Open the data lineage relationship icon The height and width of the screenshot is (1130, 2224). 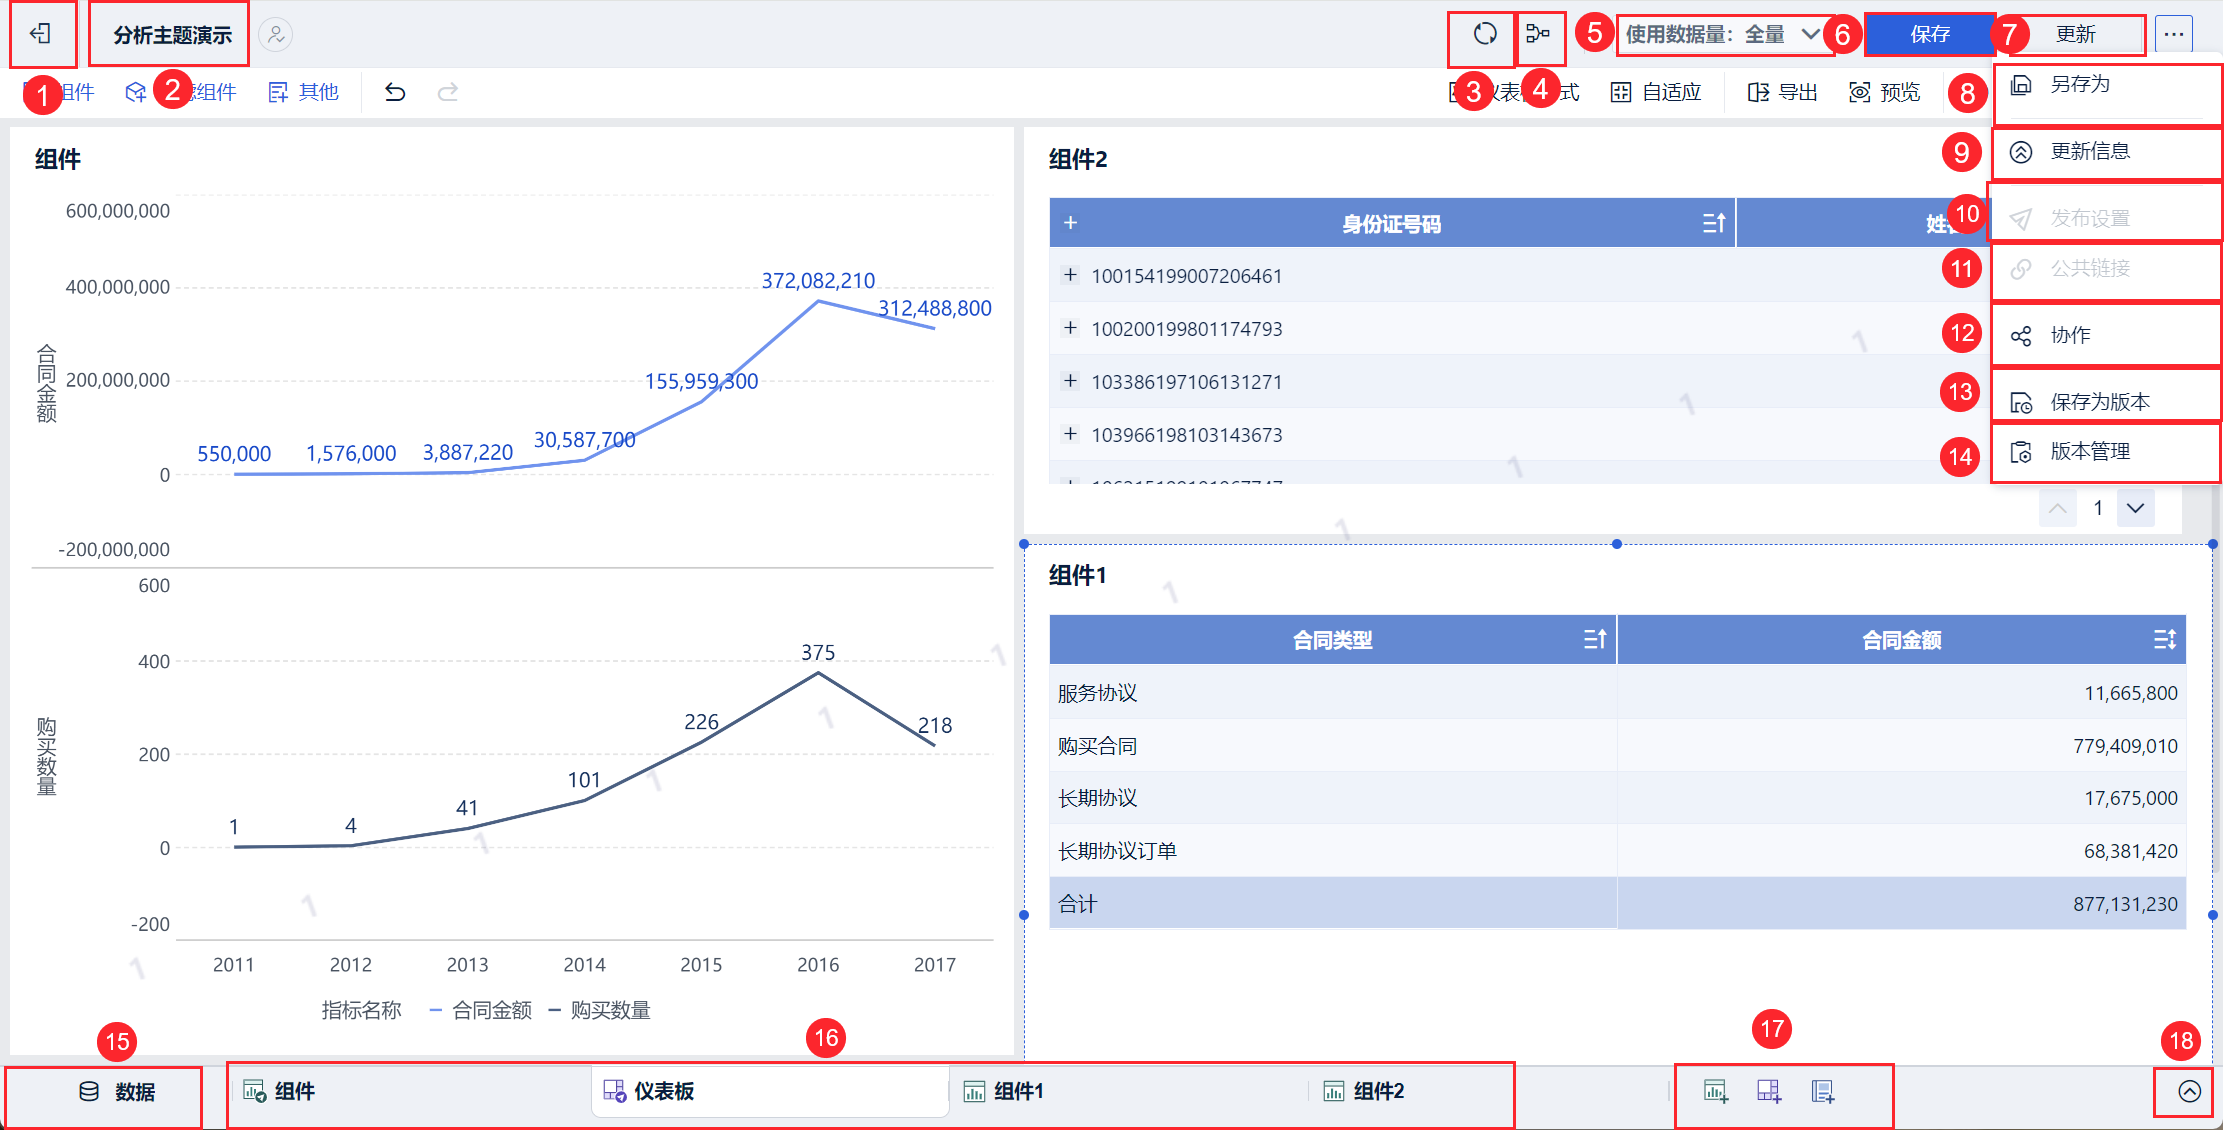(1538, 34)
